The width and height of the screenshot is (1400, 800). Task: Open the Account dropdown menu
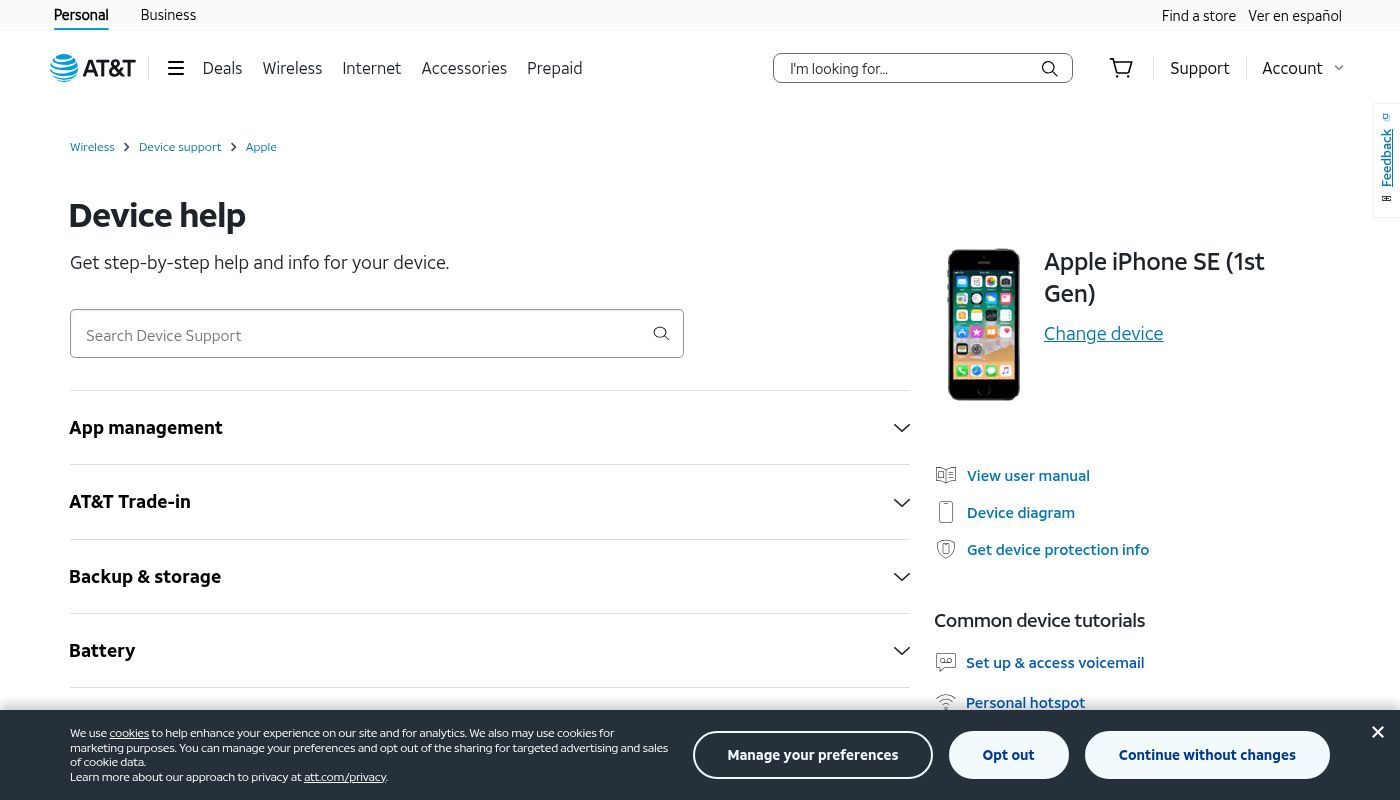pyautogui.click(x=1302, y=68)
